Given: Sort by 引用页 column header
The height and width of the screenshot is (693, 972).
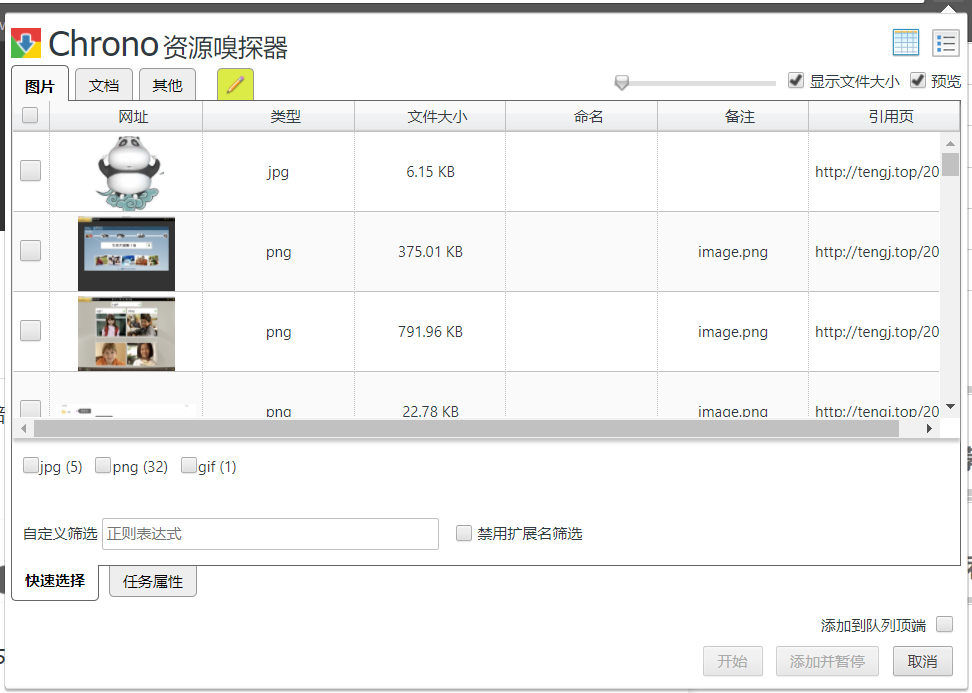Looking at the screenshot, I should pyautogui.click(x=885, y=117).
